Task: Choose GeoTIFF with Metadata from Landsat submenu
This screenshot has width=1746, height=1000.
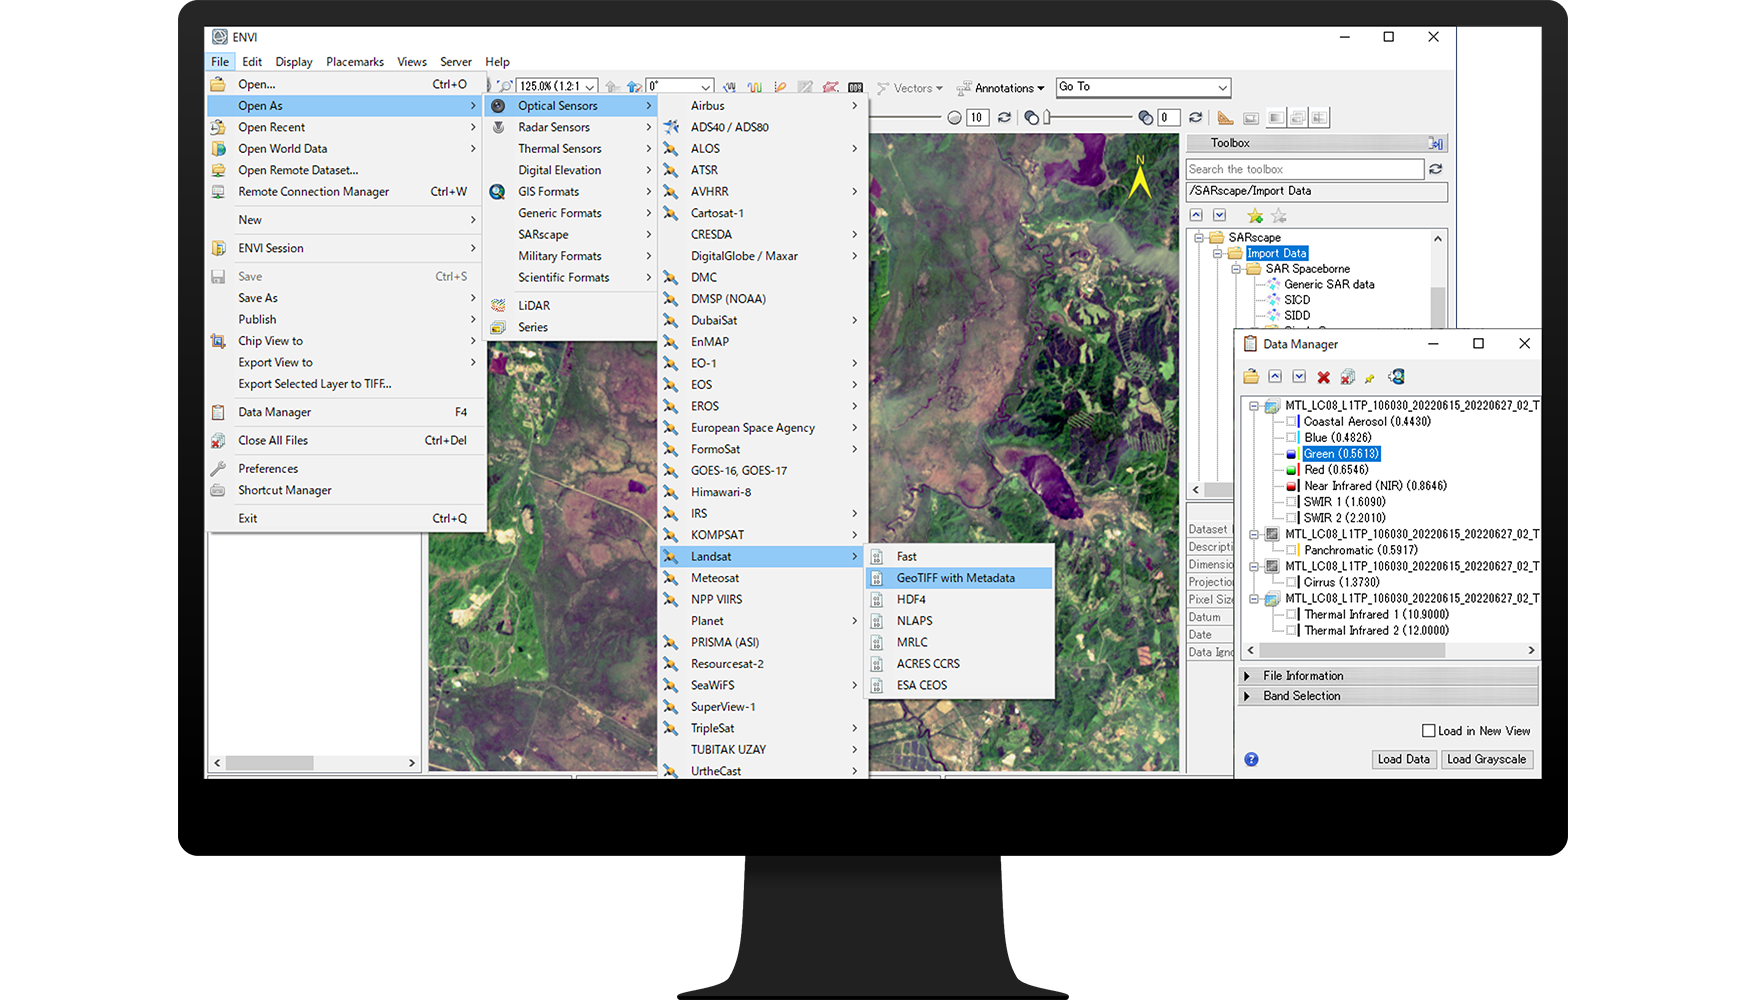Action: pyautogui.click(x=955, y=578)
